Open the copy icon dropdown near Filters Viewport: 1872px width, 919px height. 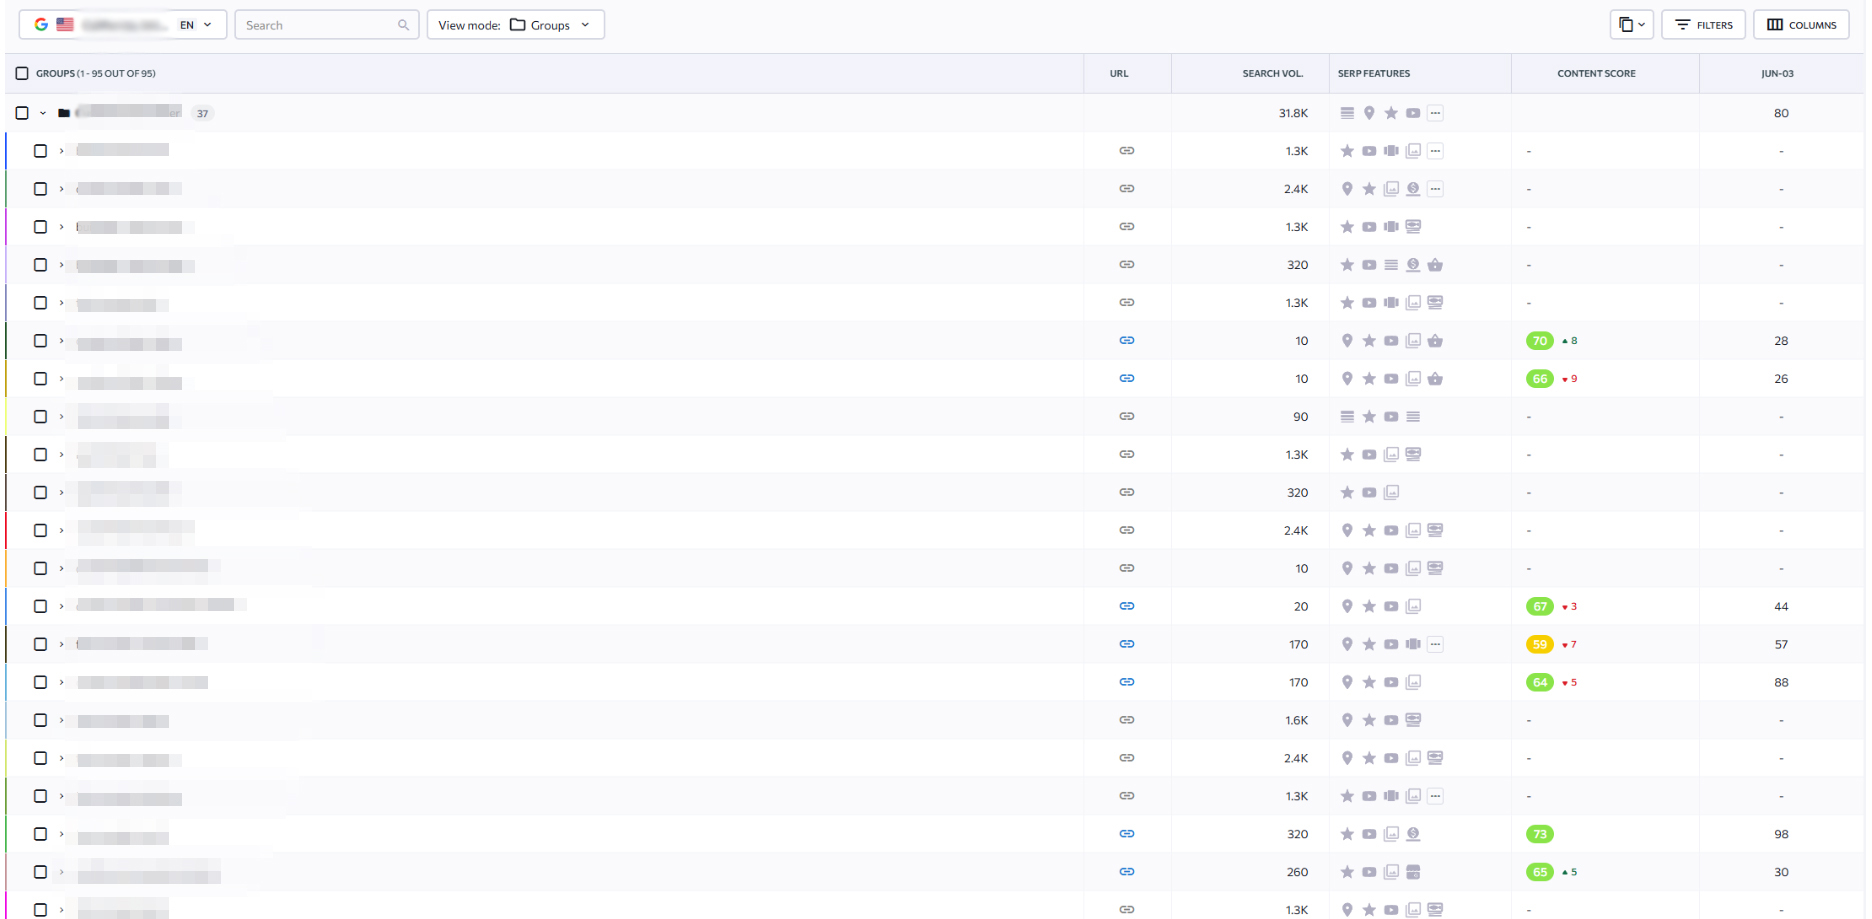click(1631, 25)
